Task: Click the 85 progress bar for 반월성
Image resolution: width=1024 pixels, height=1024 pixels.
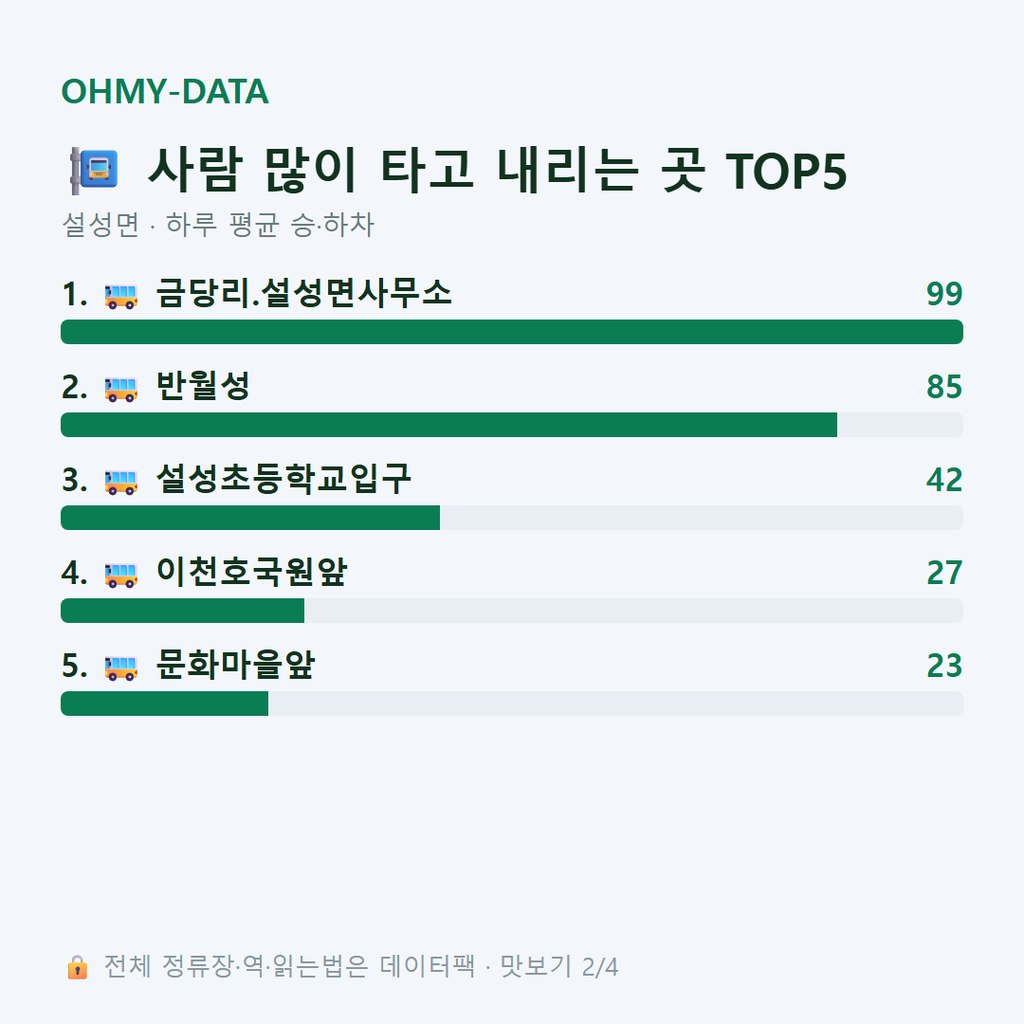Action: 512,424
